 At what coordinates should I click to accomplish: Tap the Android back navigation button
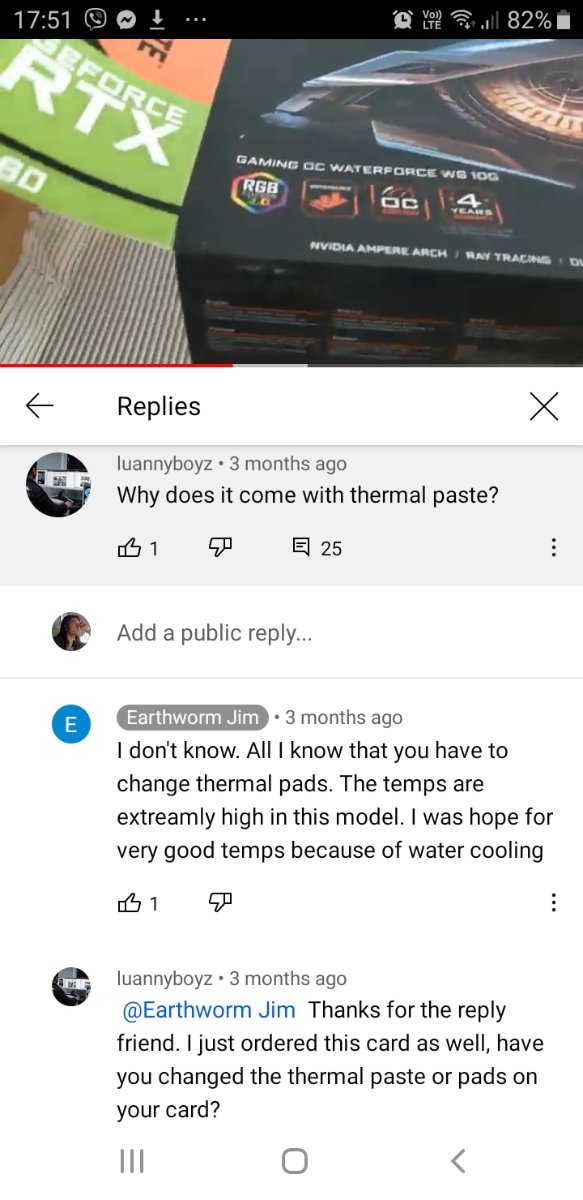[x=458, y=1160]
